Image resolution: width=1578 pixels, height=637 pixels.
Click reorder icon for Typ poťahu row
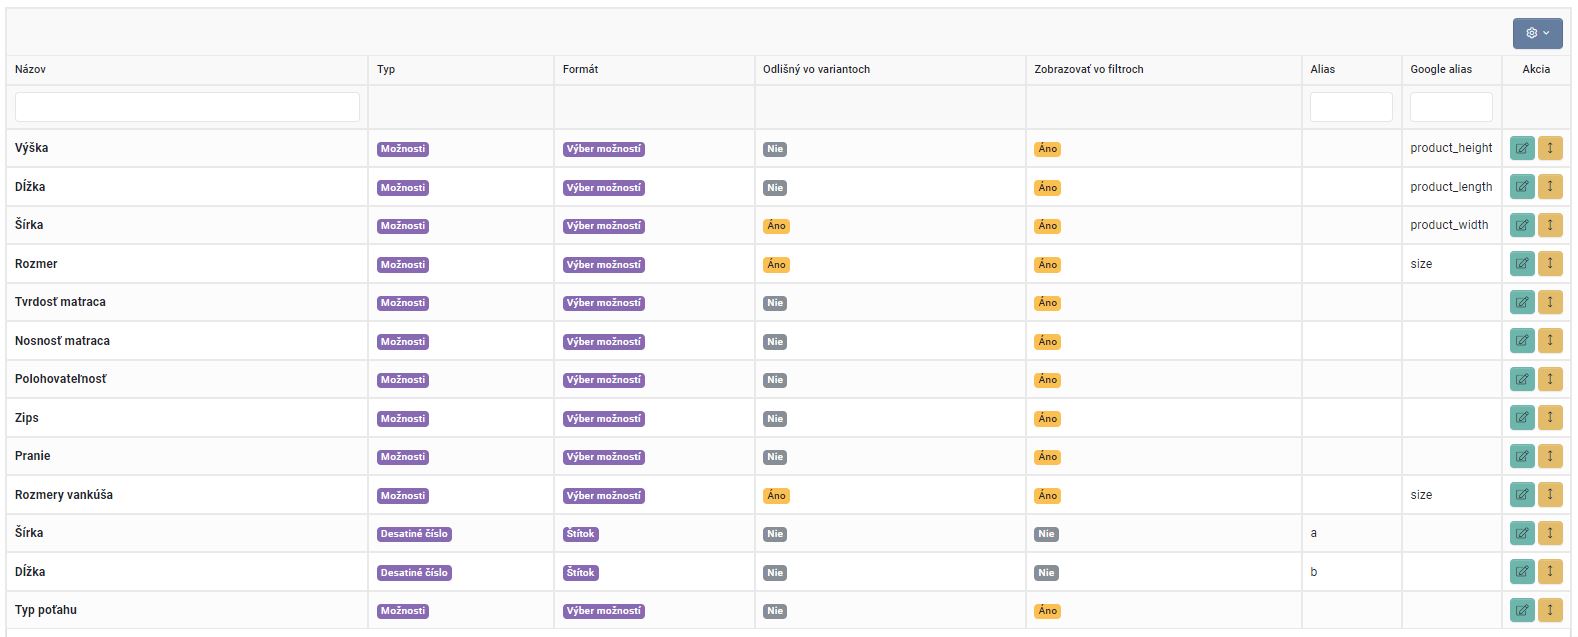(x=1550, y=610)
